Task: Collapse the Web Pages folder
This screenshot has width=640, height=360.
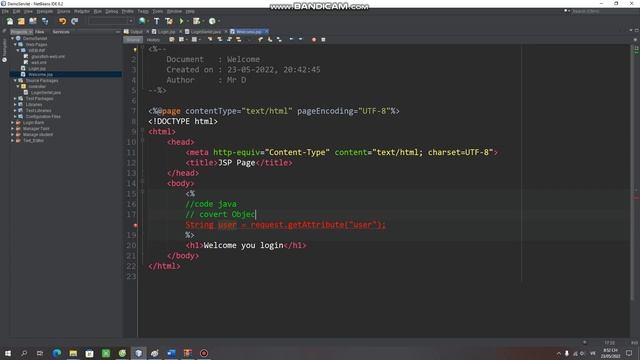Action: point(16,44)
